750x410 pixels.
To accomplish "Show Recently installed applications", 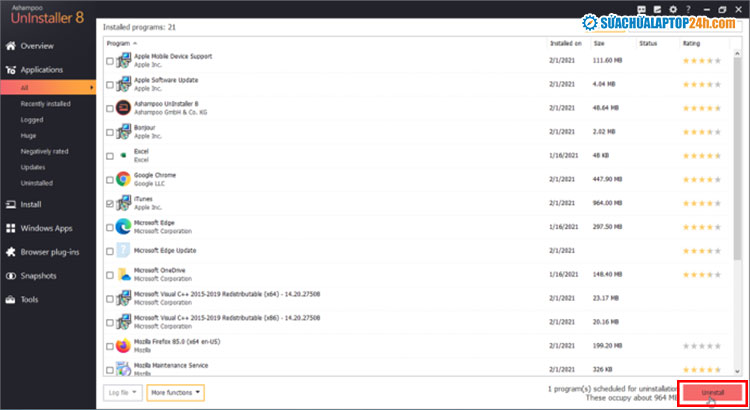I will click(45, 104).
